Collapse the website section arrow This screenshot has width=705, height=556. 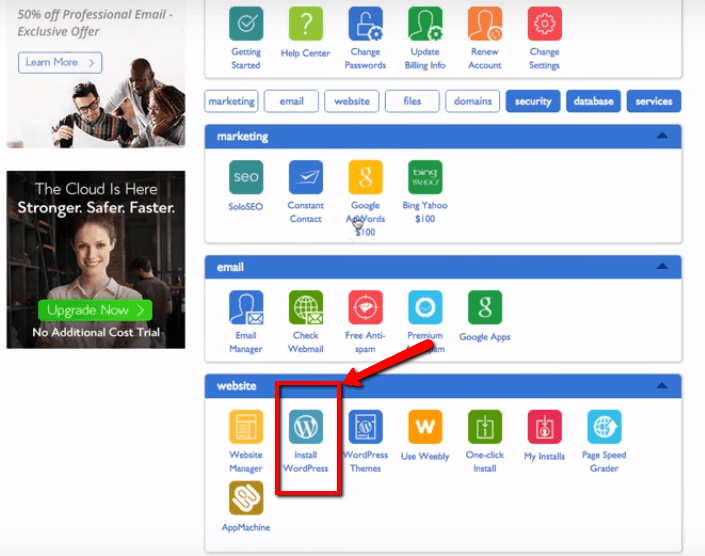tap(662, 386)
